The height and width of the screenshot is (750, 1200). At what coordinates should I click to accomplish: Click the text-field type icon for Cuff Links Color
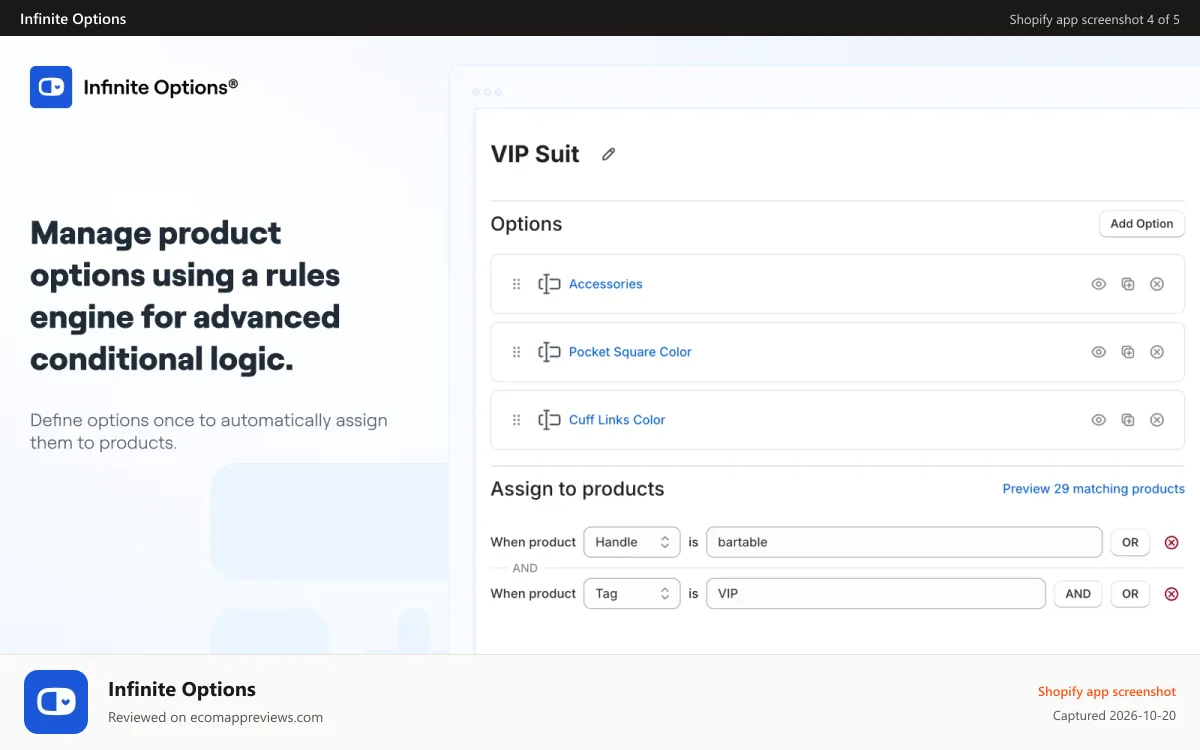point(549,420)
